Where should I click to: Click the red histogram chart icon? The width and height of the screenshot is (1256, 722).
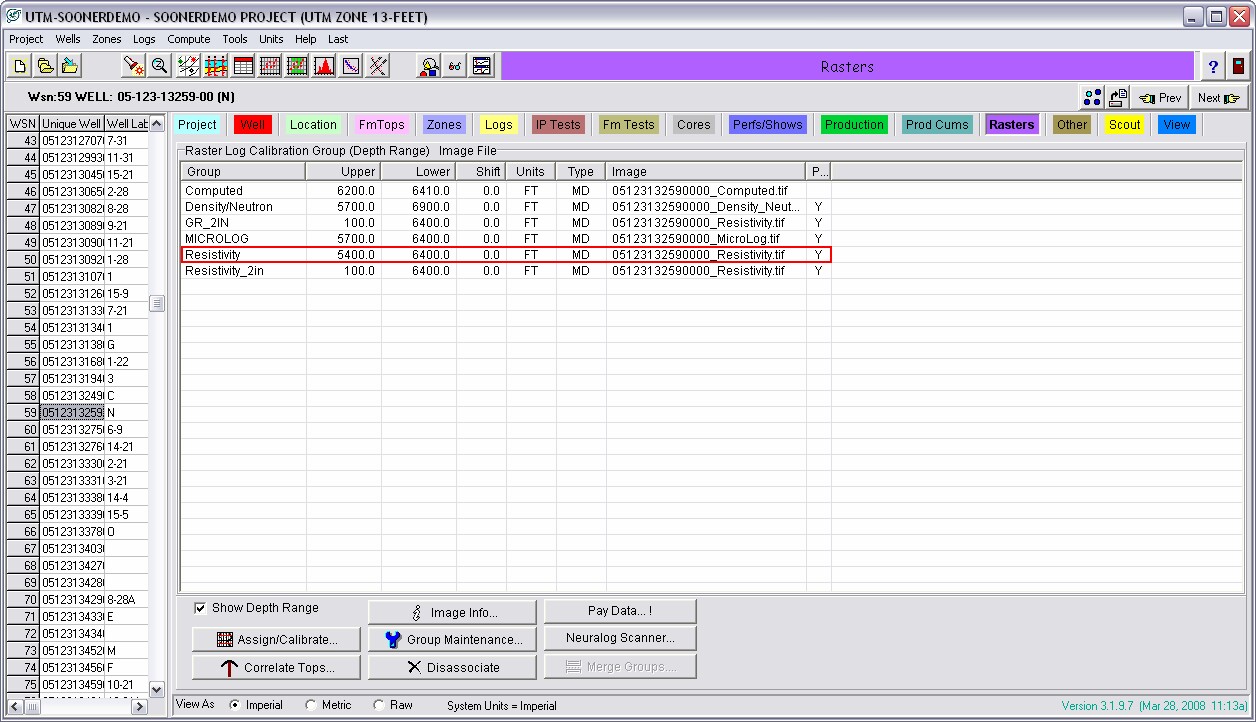(324, 66)
